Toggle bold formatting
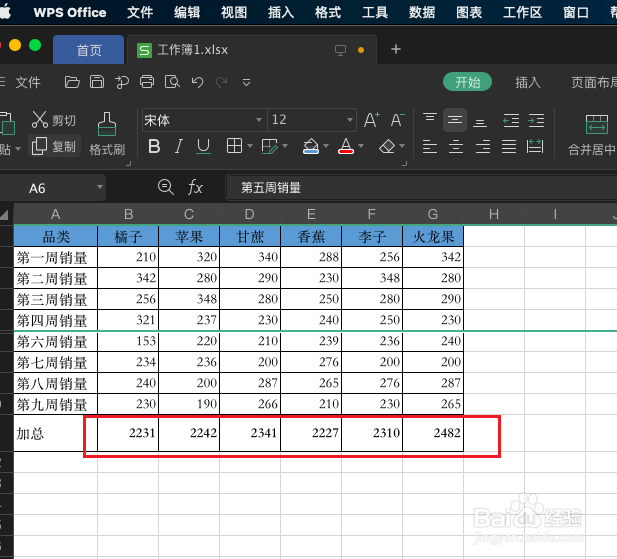The width and height of the screenshot is (617, 559). (x=154, y=146)
